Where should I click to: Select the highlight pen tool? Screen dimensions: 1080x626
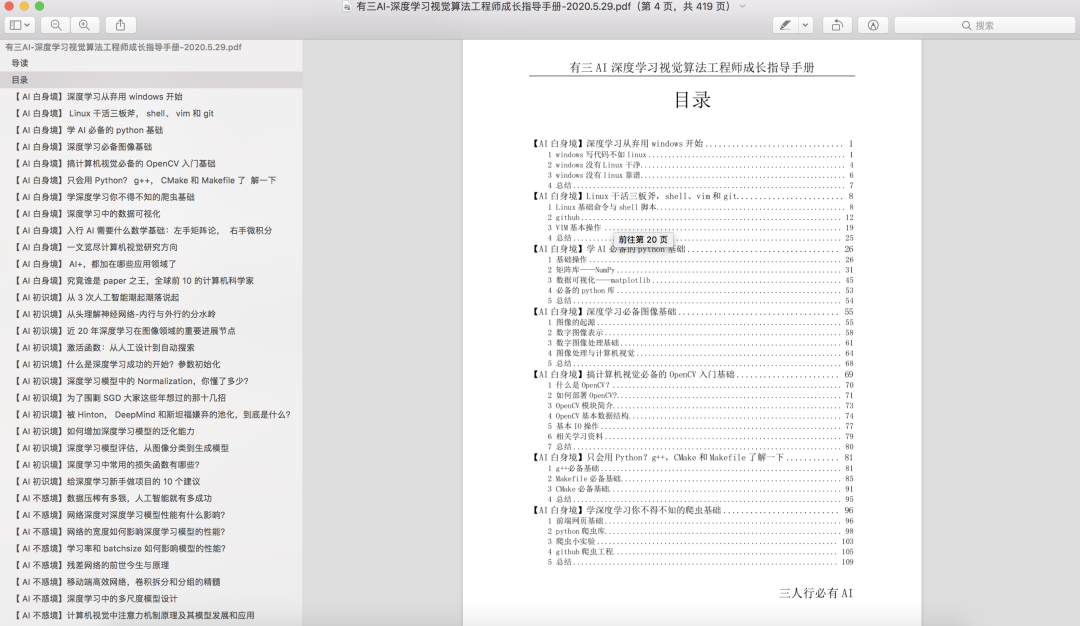point(785,25)
